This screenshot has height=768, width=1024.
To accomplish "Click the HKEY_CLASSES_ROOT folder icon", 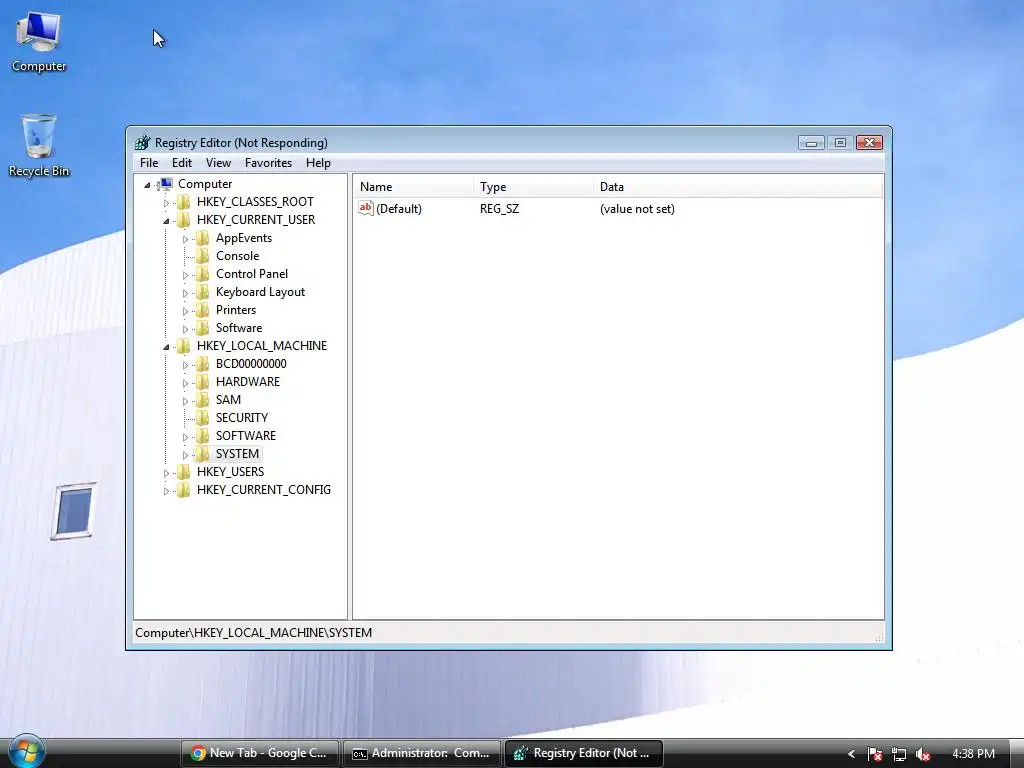I will click(184, 202).
